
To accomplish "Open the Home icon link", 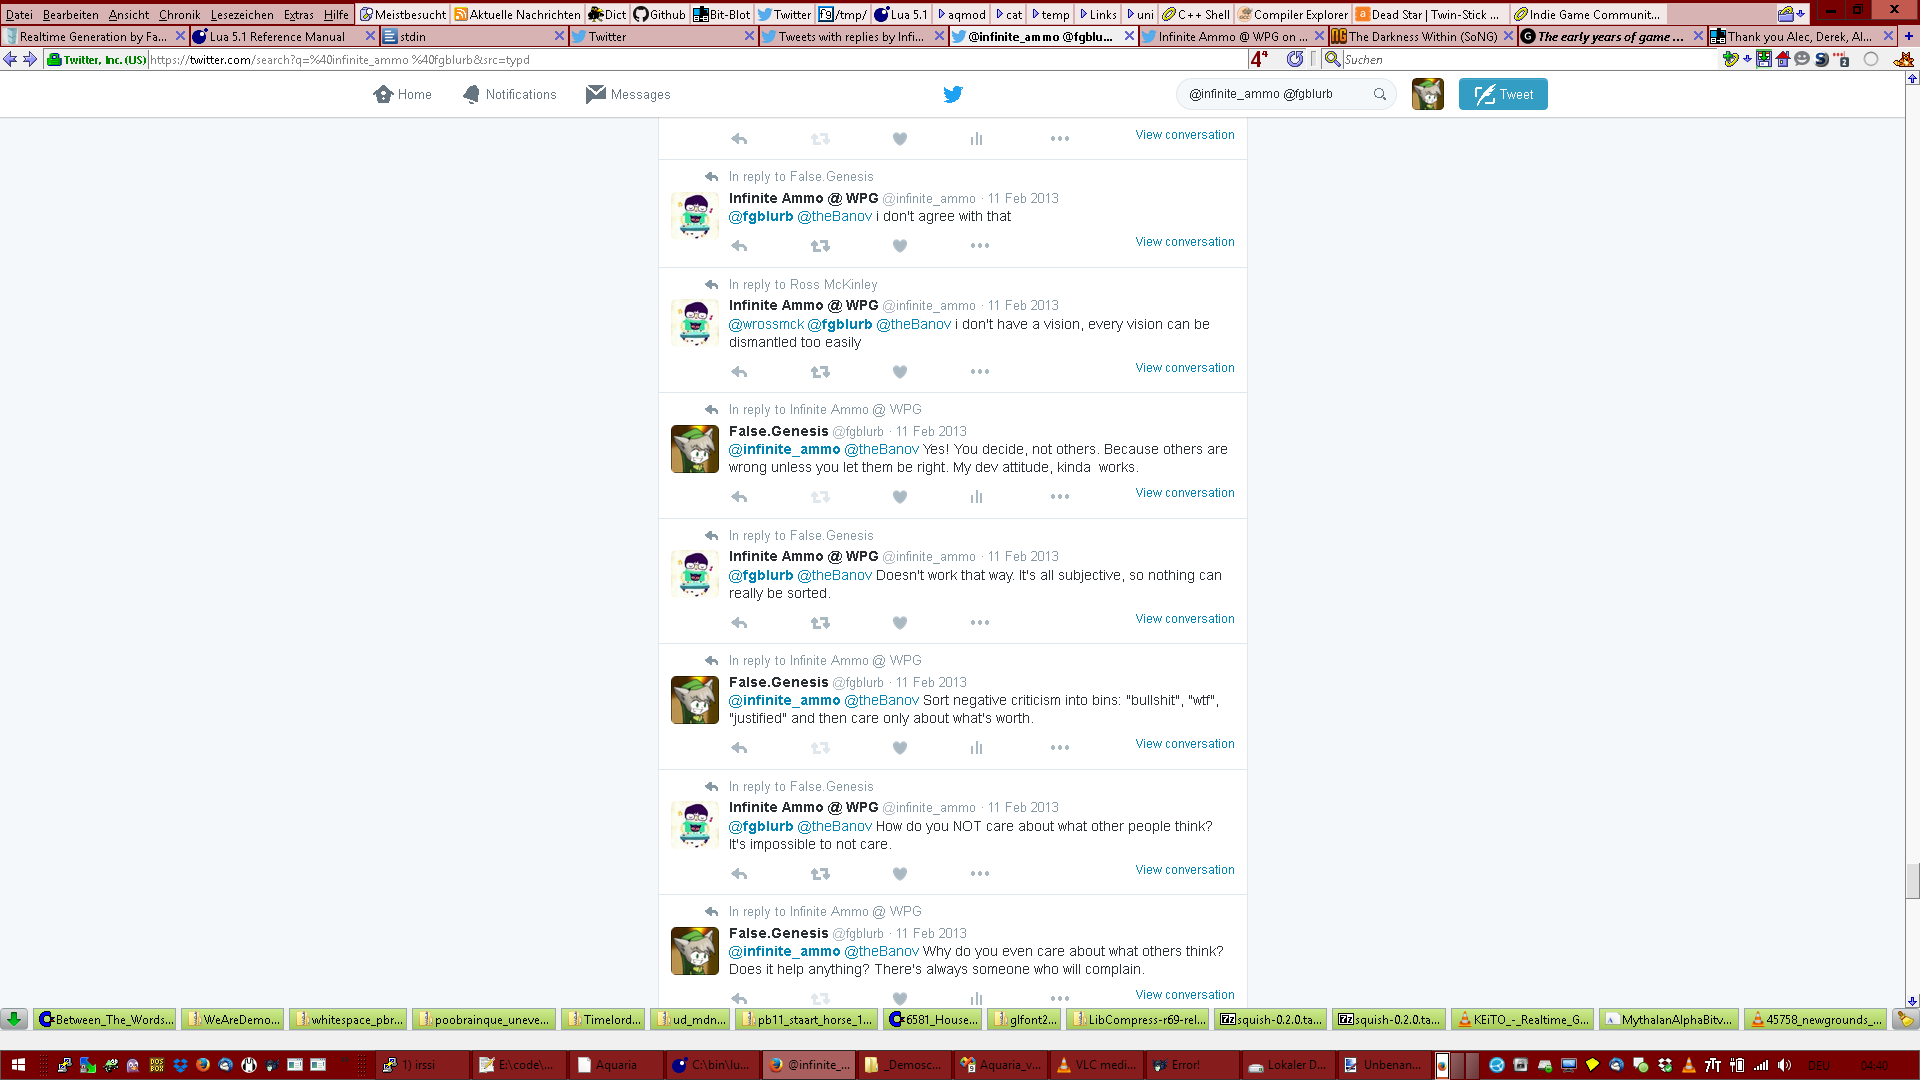I will point(402,94).
